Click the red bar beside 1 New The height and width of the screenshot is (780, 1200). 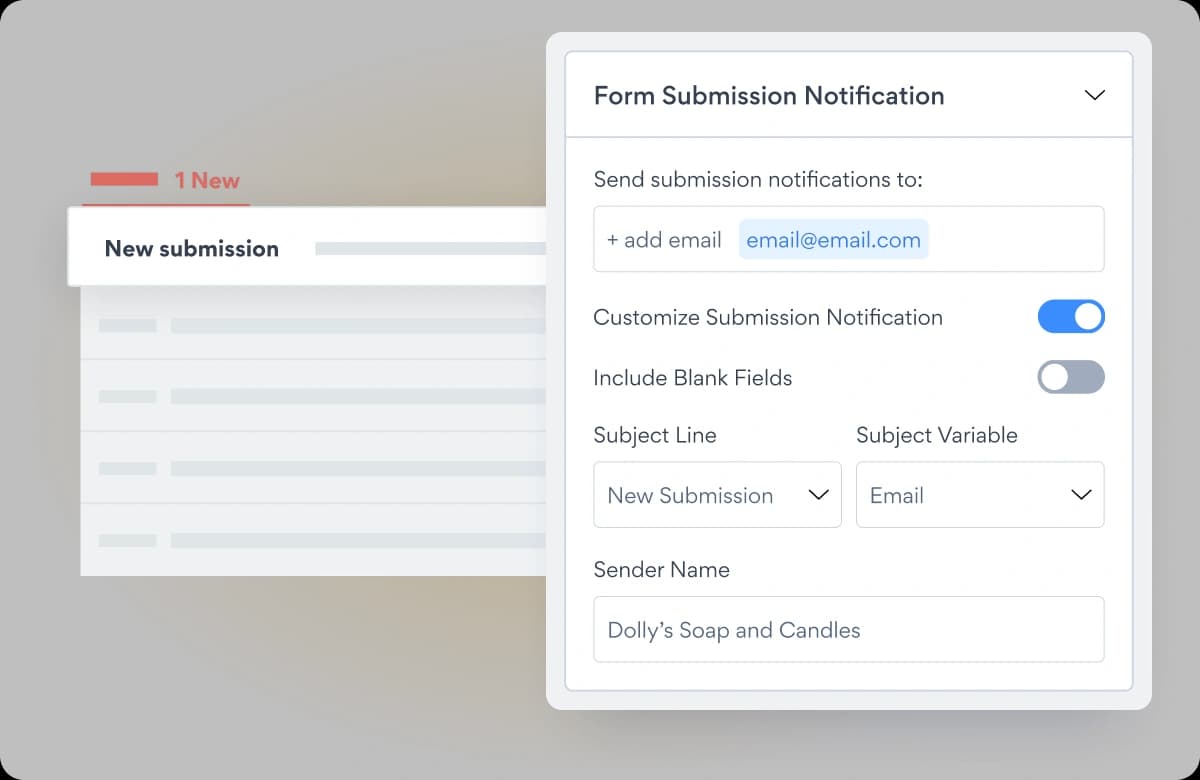(124, 179)
